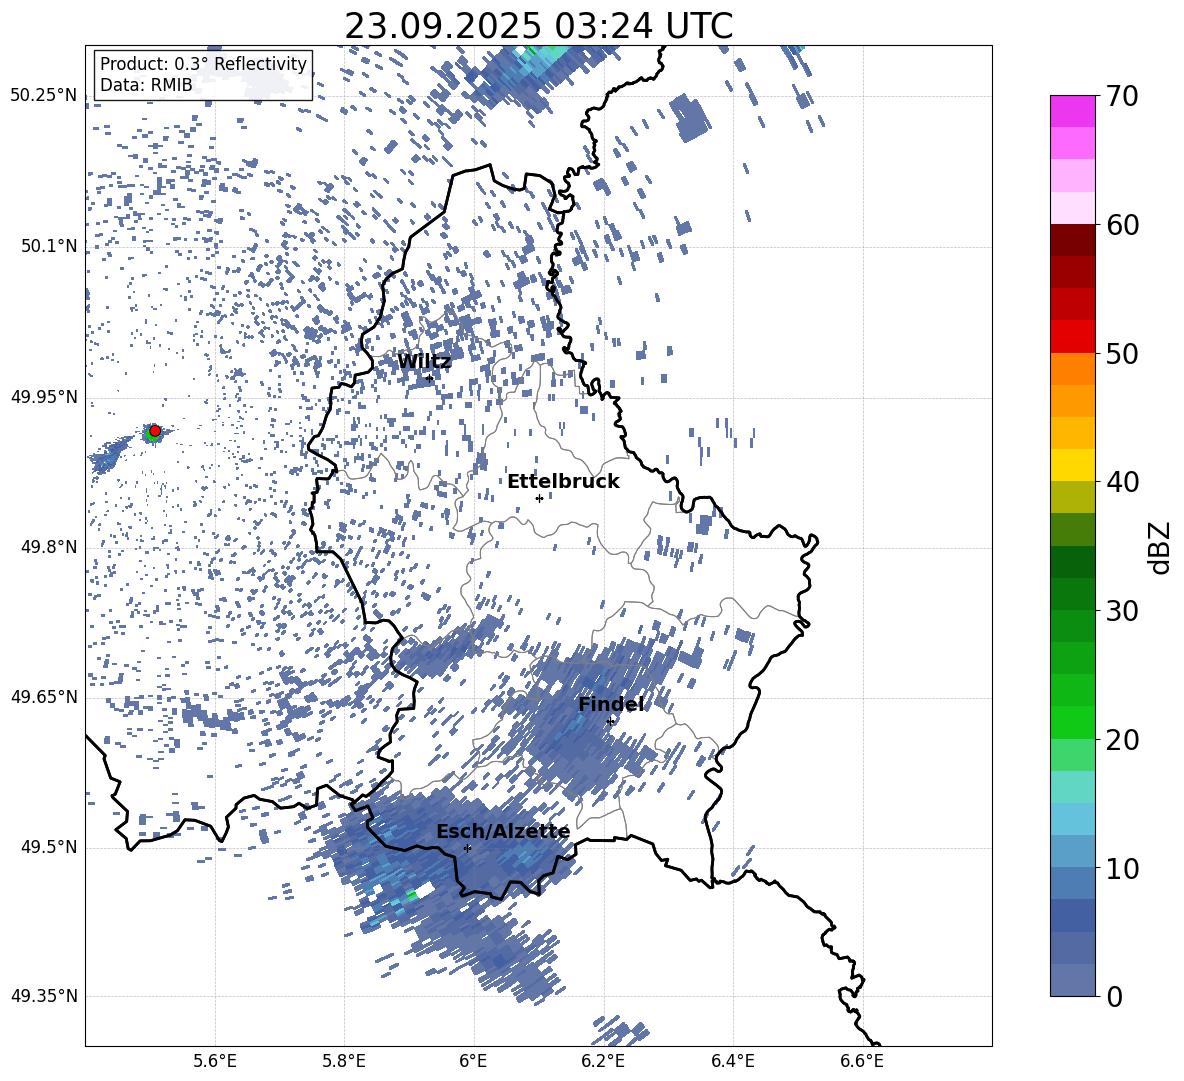Click the cross marker below Ettelbruck
1184x1081 pixels.
pyautogui.click(x=539, y=498)
